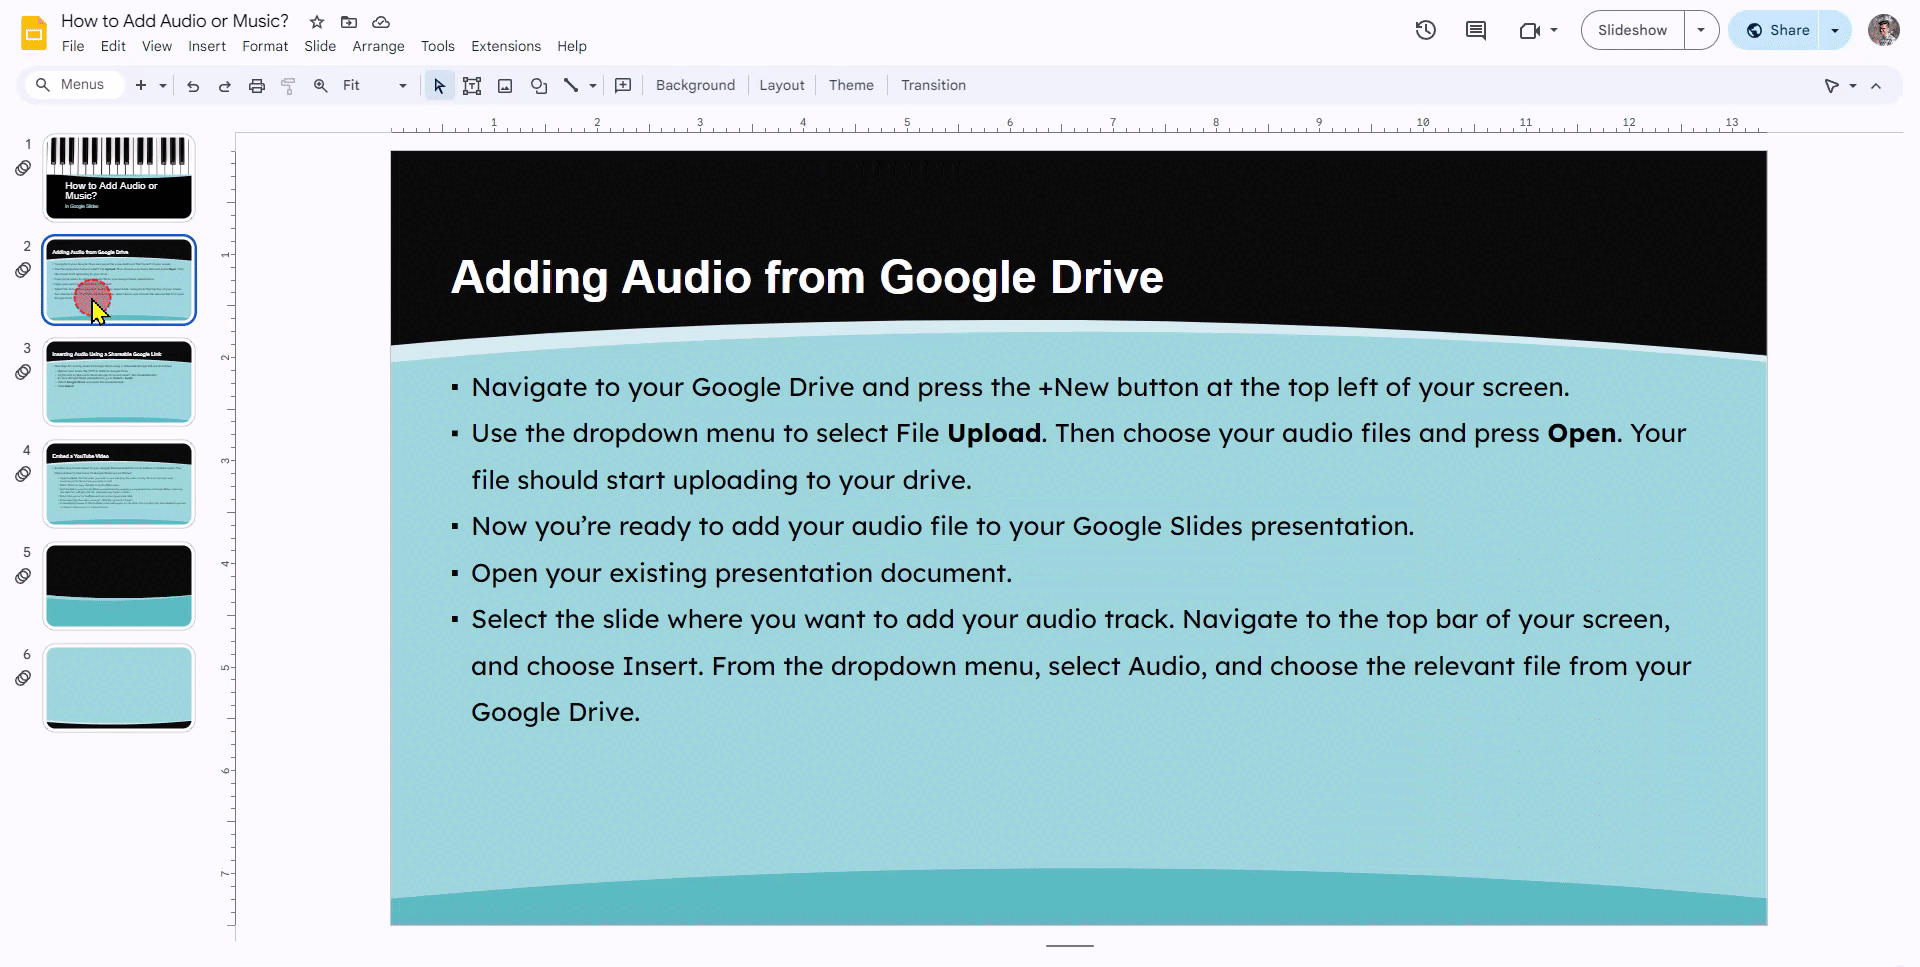The image size is (1920, 967).
Task: Select the paint format tool
Action: coord(288,85)
